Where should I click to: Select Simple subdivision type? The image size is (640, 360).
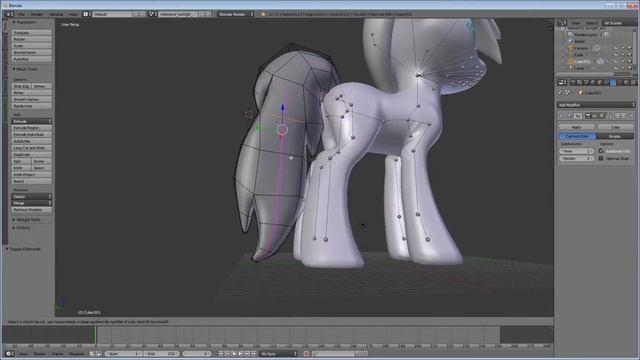click(615, 136)
